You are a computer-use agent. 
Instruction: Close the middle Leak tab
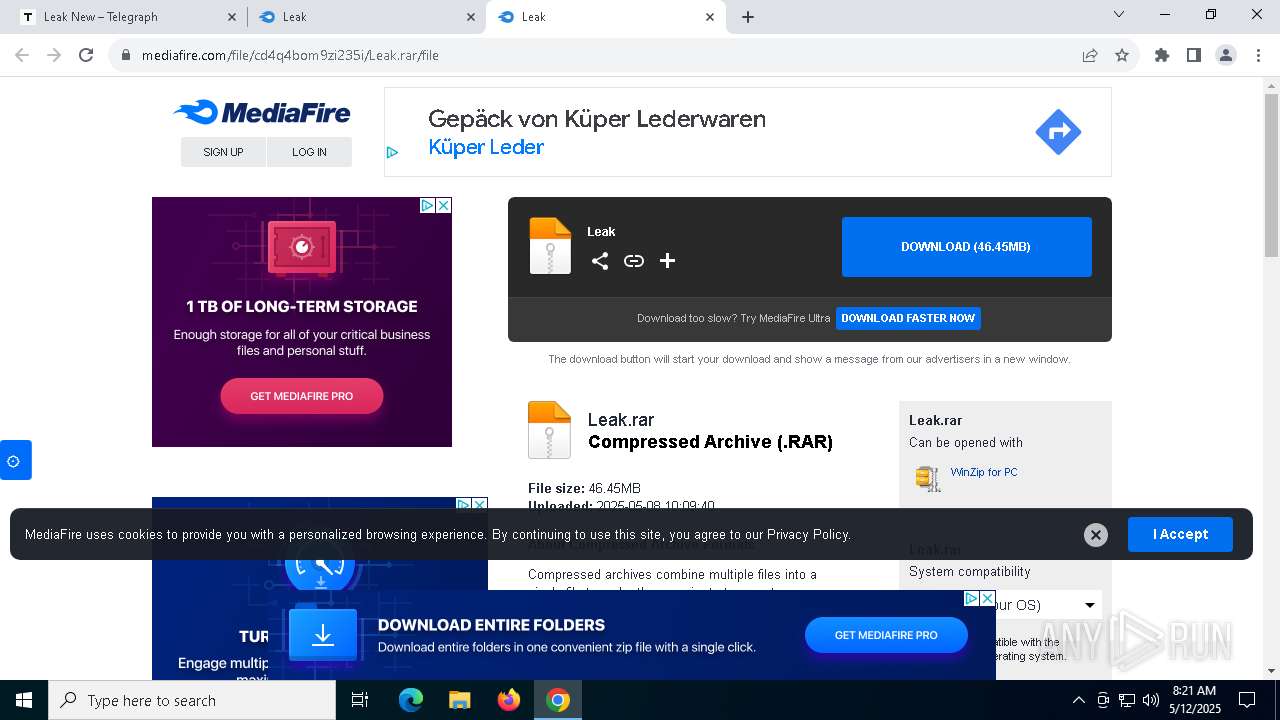click(x=472, y=17)
